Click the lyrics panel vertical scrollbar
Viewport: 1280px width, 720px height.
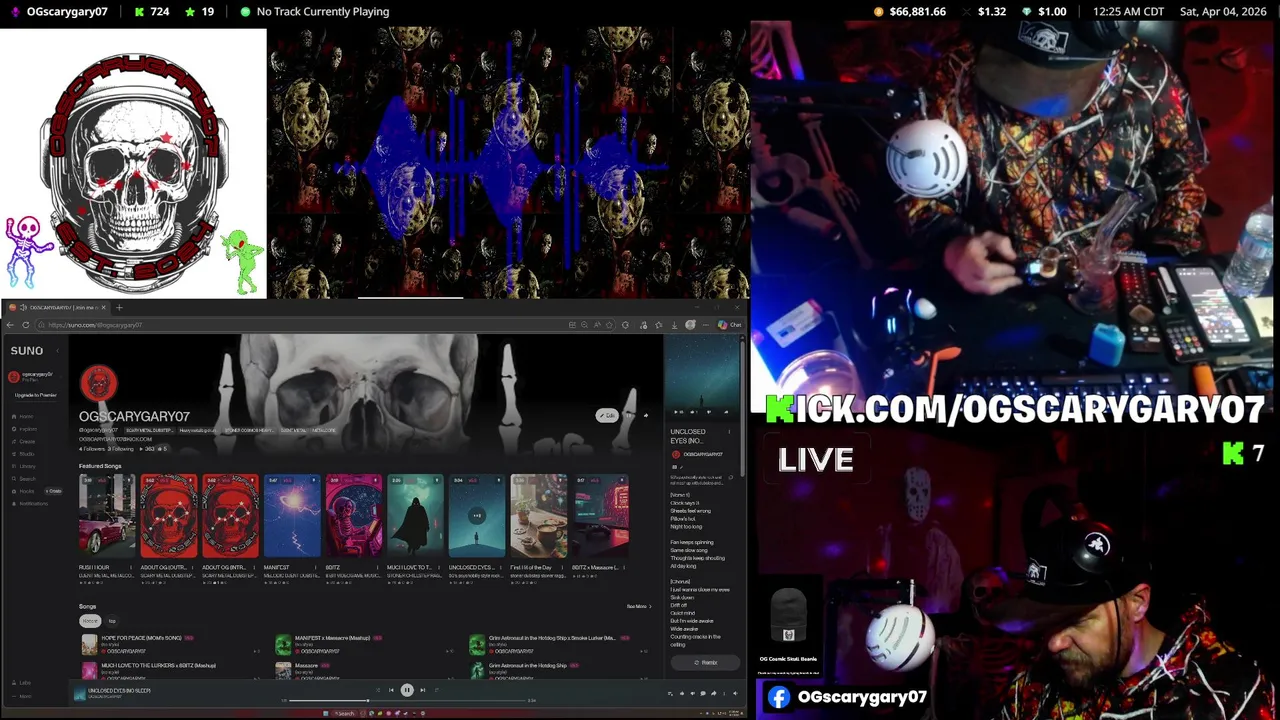click(x=742, y=408)
